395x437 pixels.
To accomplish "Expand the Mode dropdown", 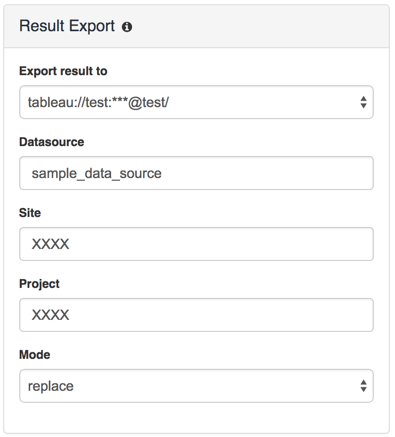I will click(x=196, y=386).
